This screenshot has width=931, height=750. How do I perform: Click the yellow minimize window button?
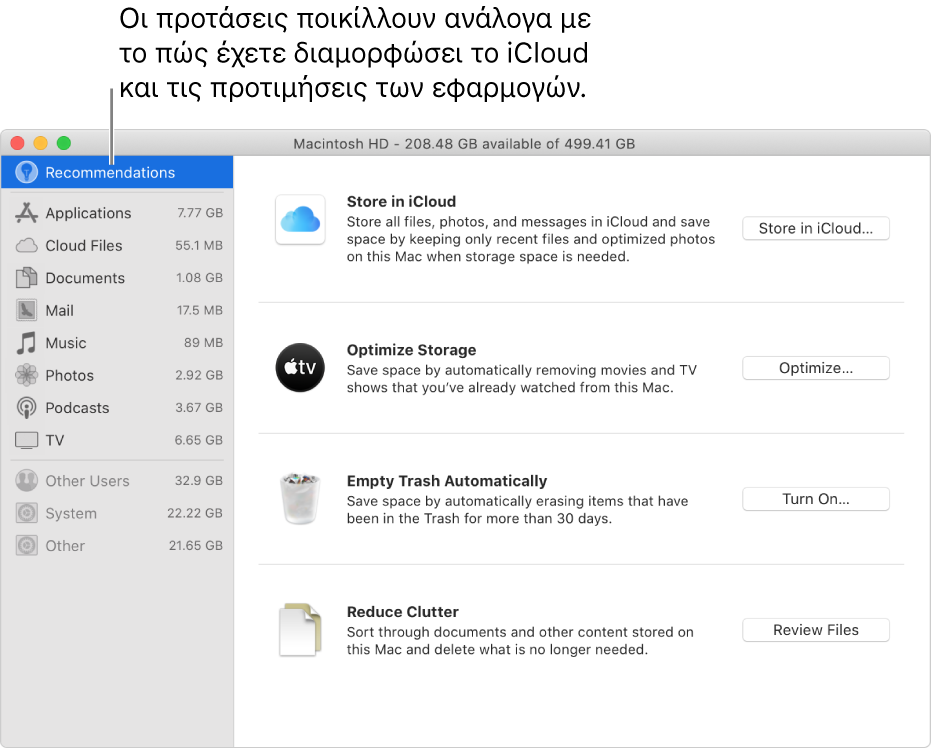(x=40, y=143)
